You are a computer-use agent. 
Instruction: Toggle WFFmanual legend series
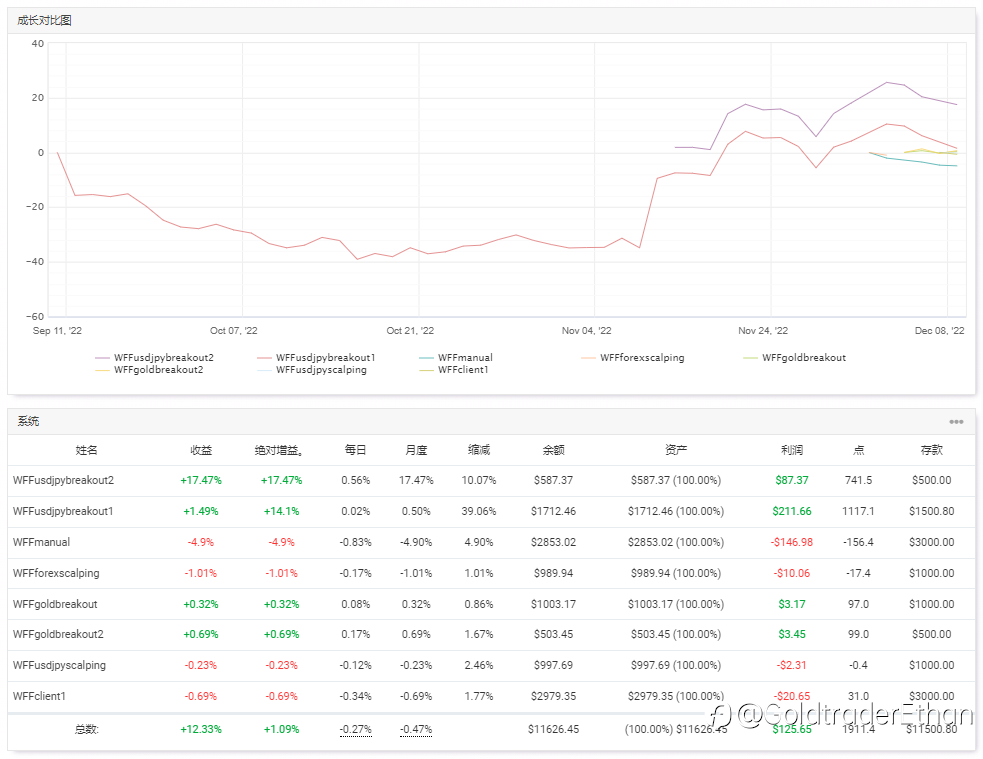[x=456, y=358]
